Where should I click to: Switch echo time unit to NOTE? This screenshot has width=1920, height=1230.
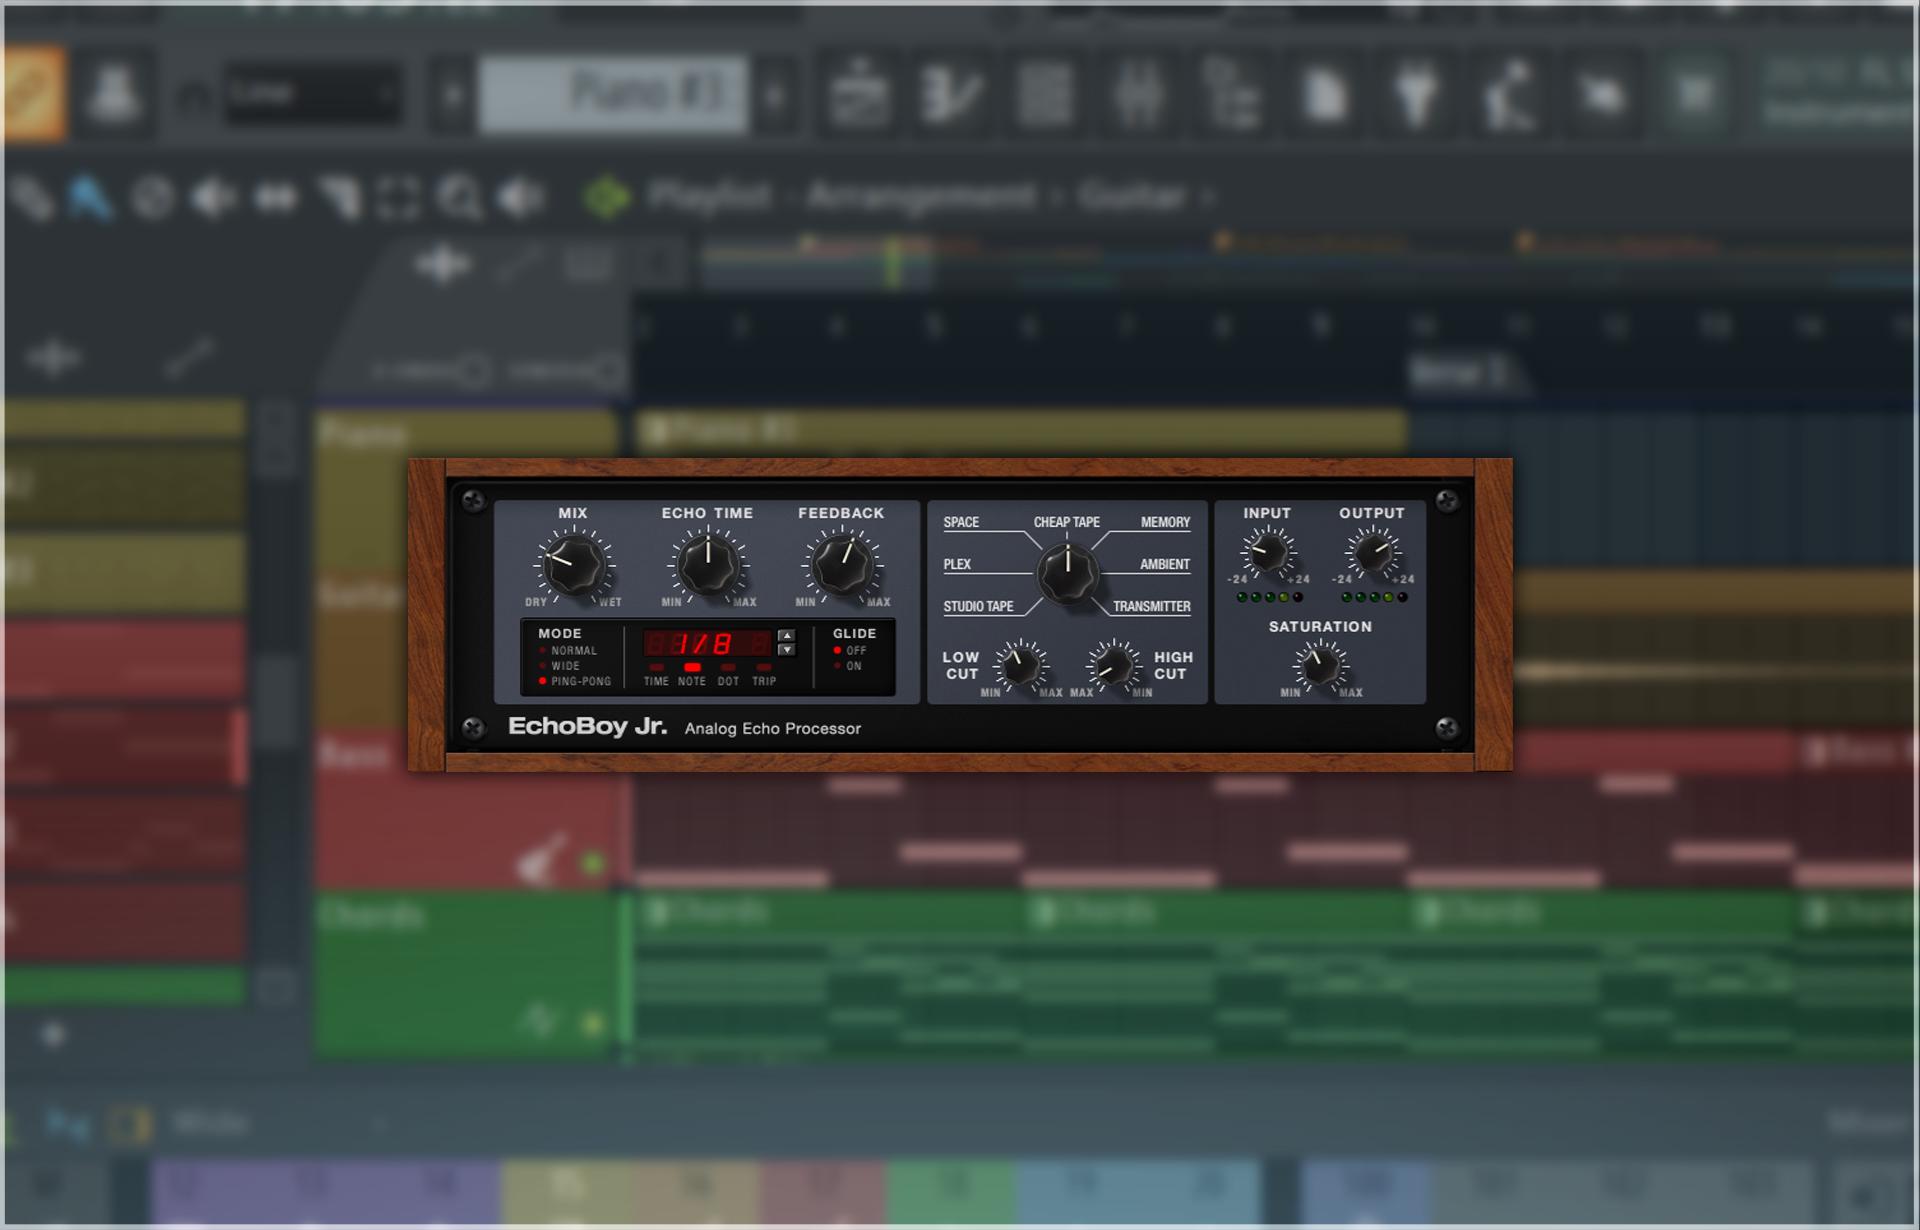click(x=692, y=675)
